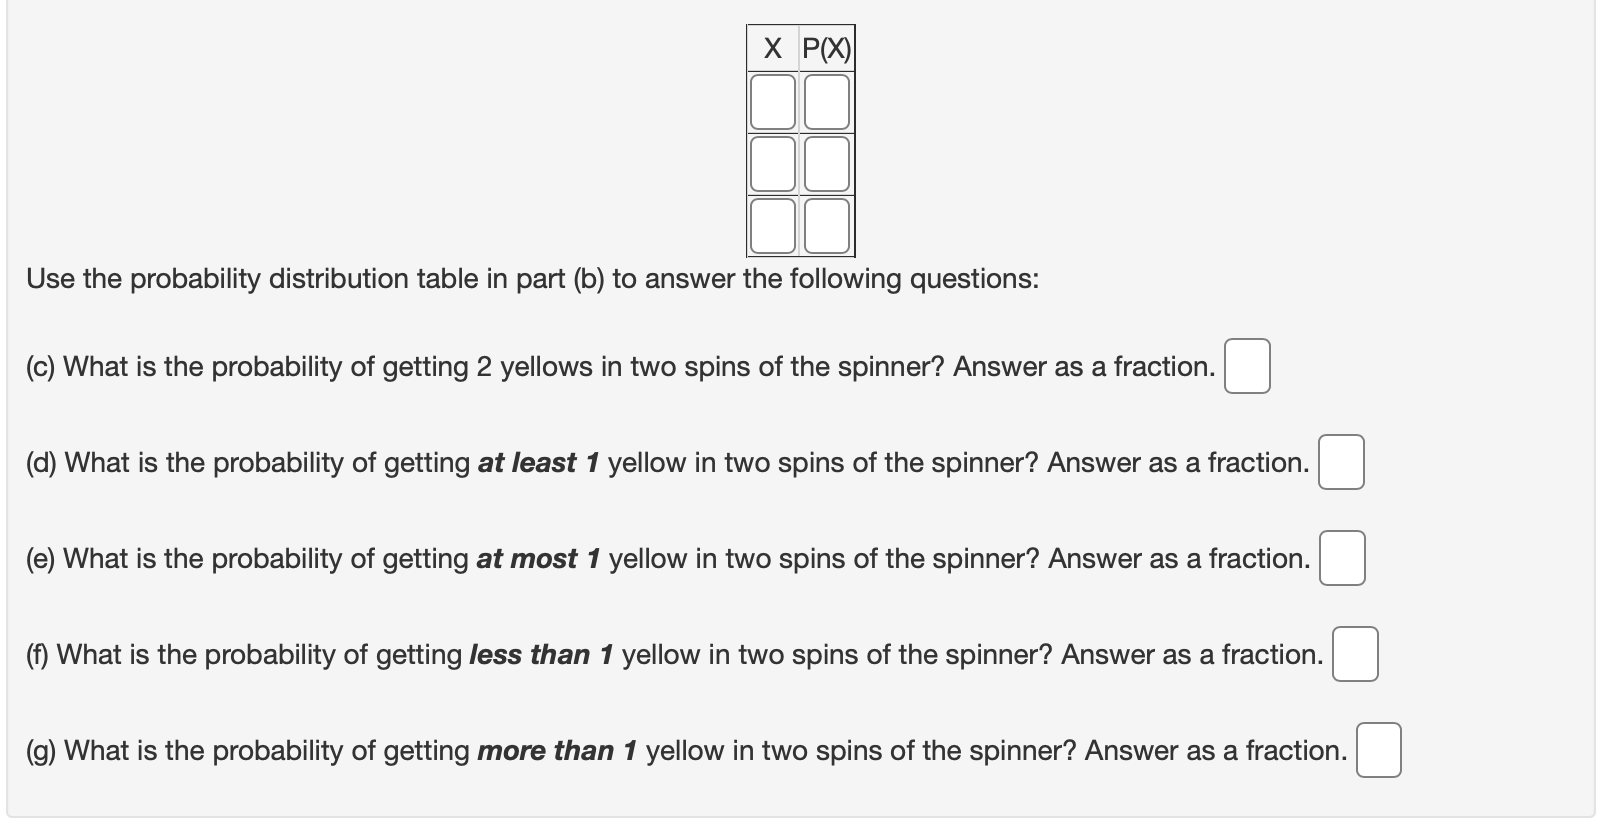The height and width of the screenshot is (834, 1614).
Task: Select the answer box for question (c)
Action: point(1246,366)
